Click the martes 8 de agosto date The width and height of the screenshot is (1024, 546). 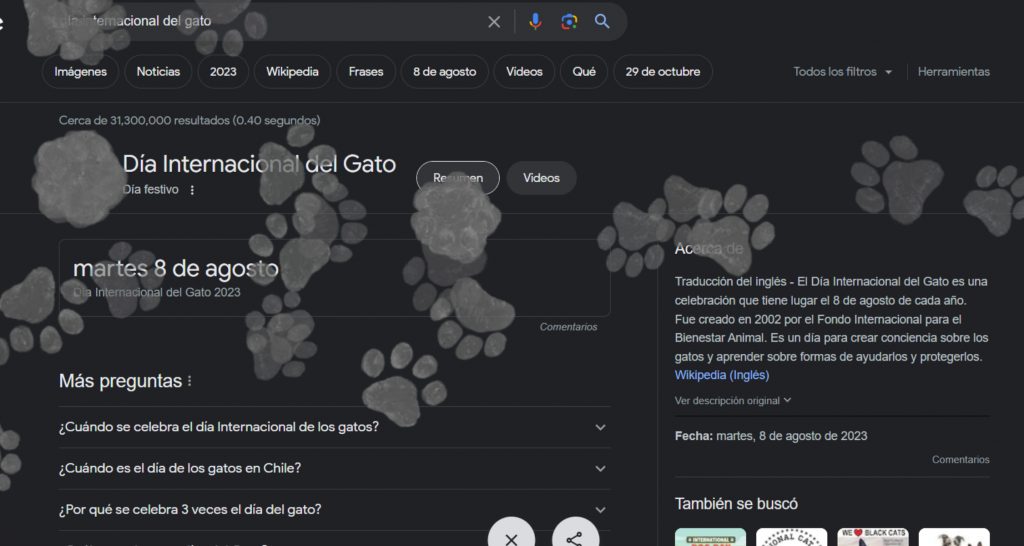[x=176, y=268]
